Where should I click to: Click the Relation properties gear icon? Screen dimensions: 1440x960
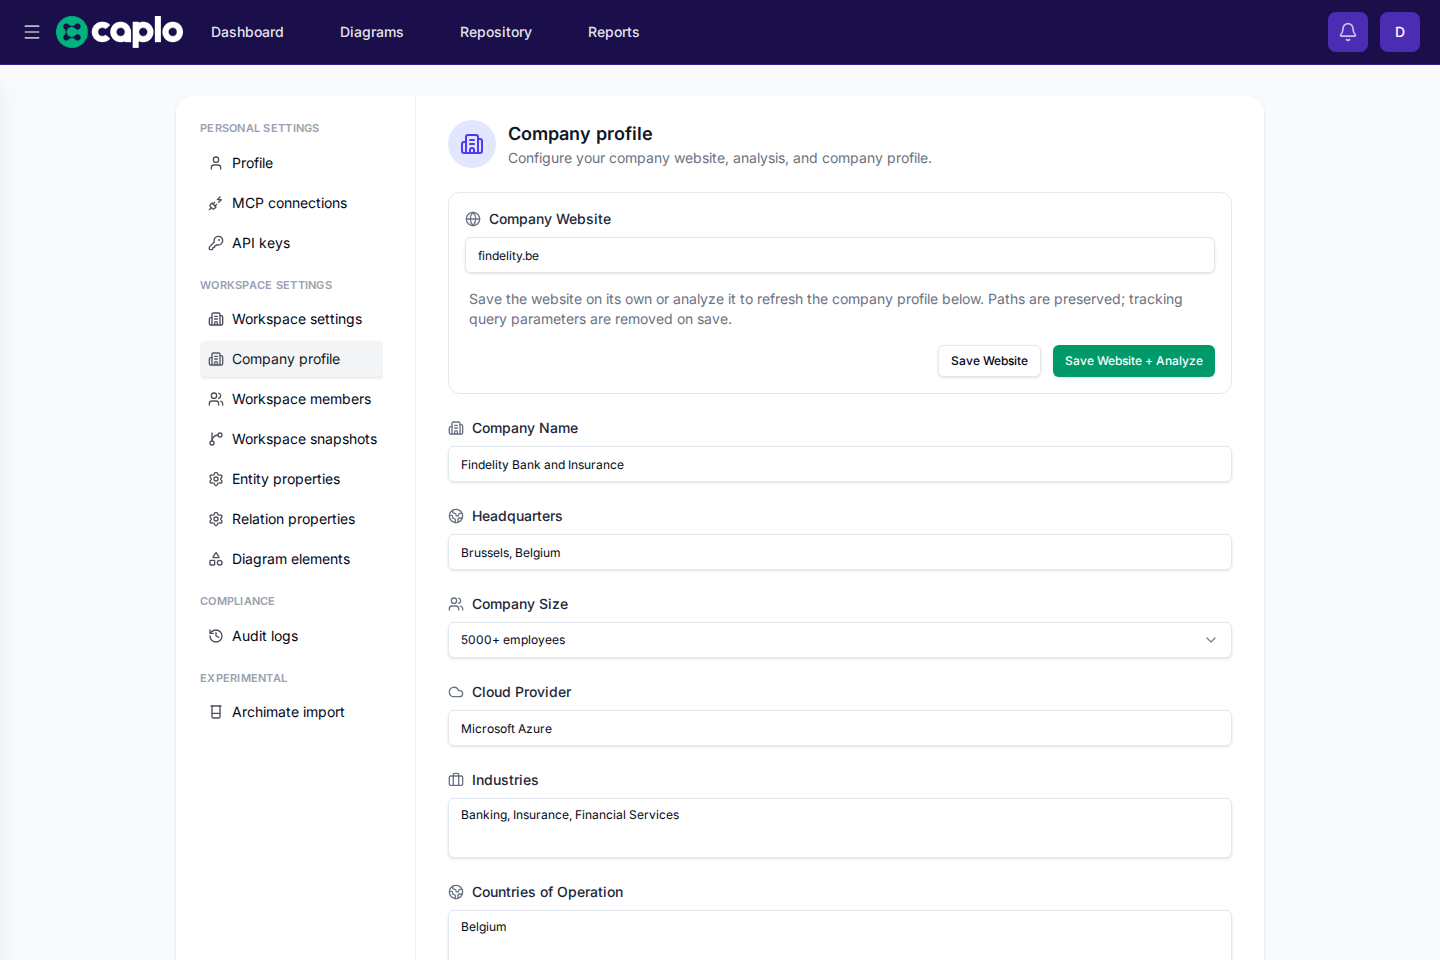(x=216, y=519)
